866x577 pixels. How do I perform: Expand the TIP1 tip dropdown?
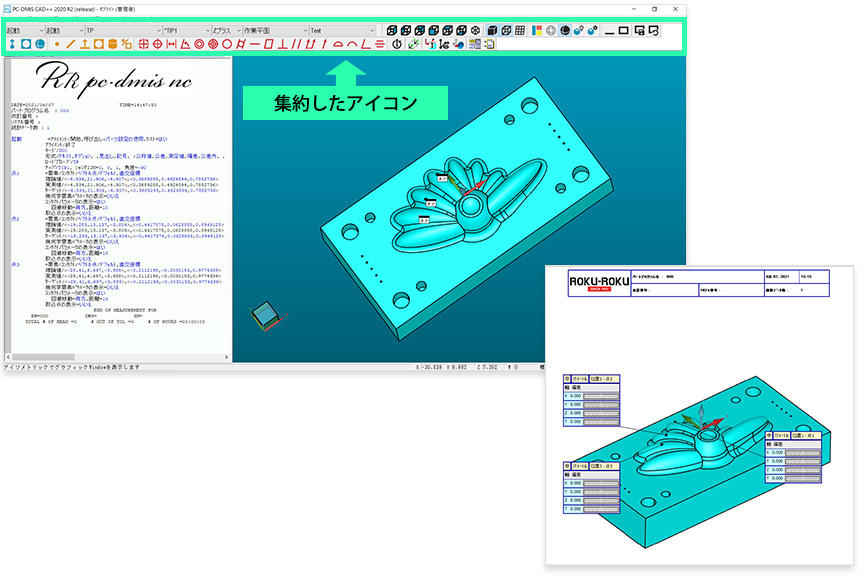pos(187,30)
